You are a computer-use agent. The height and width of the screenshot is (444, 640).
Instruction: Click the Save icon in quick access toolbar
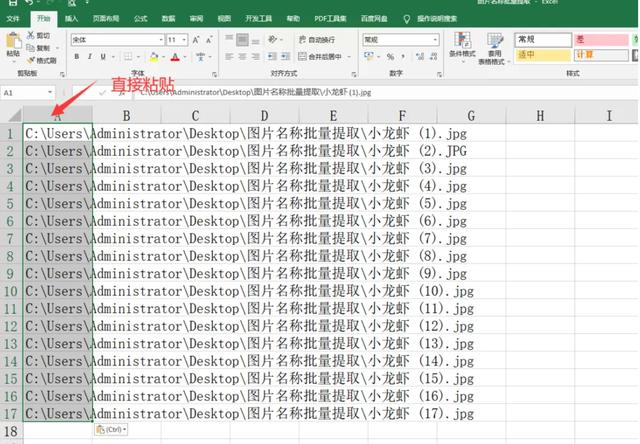[13, 2]
